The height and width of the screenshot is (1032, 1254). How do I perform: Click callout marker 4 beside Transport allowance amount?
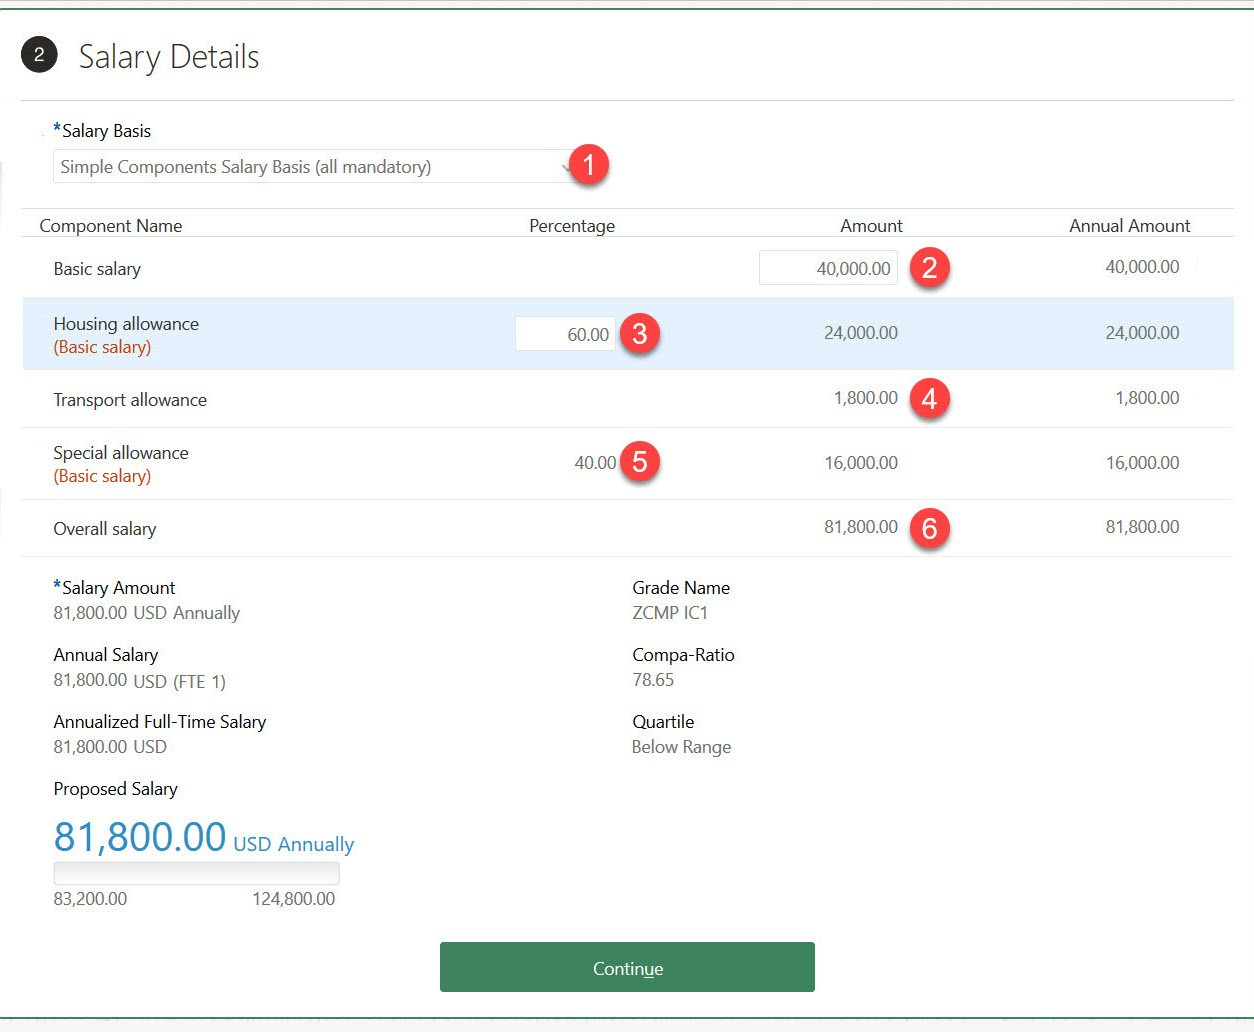[x=929, y=398]
